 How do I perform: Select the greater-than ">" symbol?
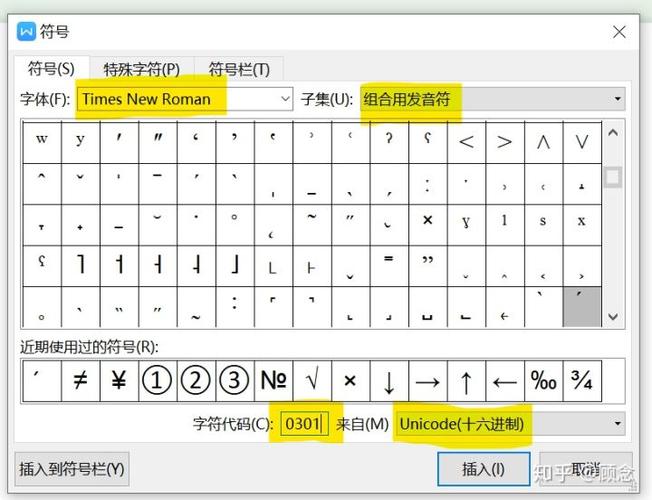(x=504, y=142)
